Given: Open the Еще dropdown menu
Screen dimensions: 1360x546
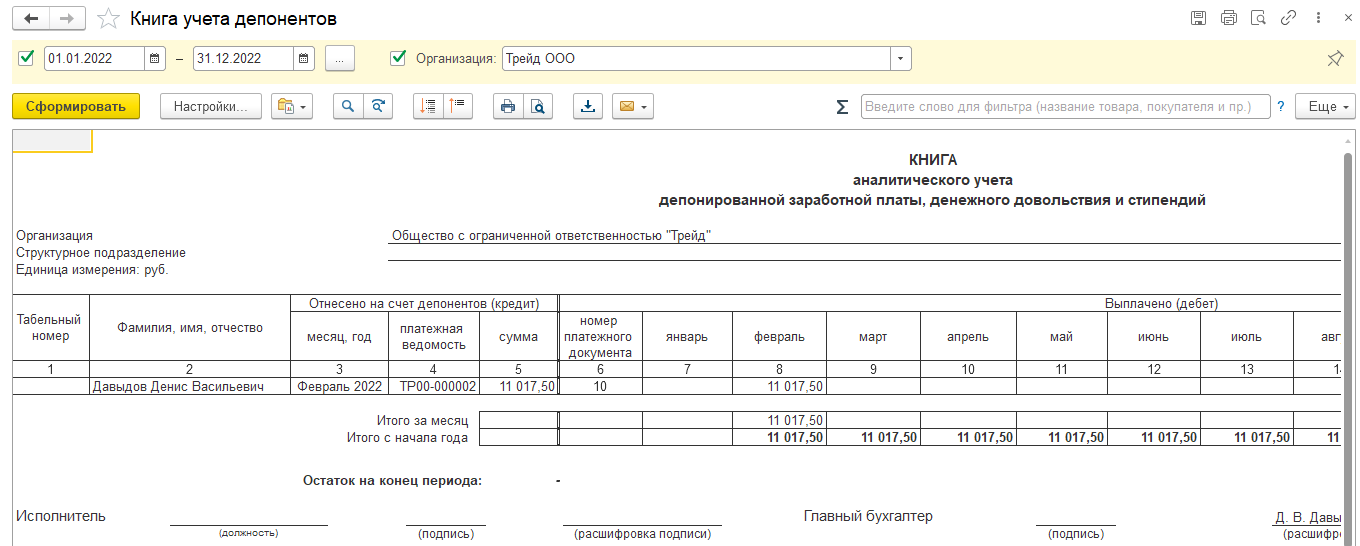Looking at the screenshot, I should (1325, 107).
